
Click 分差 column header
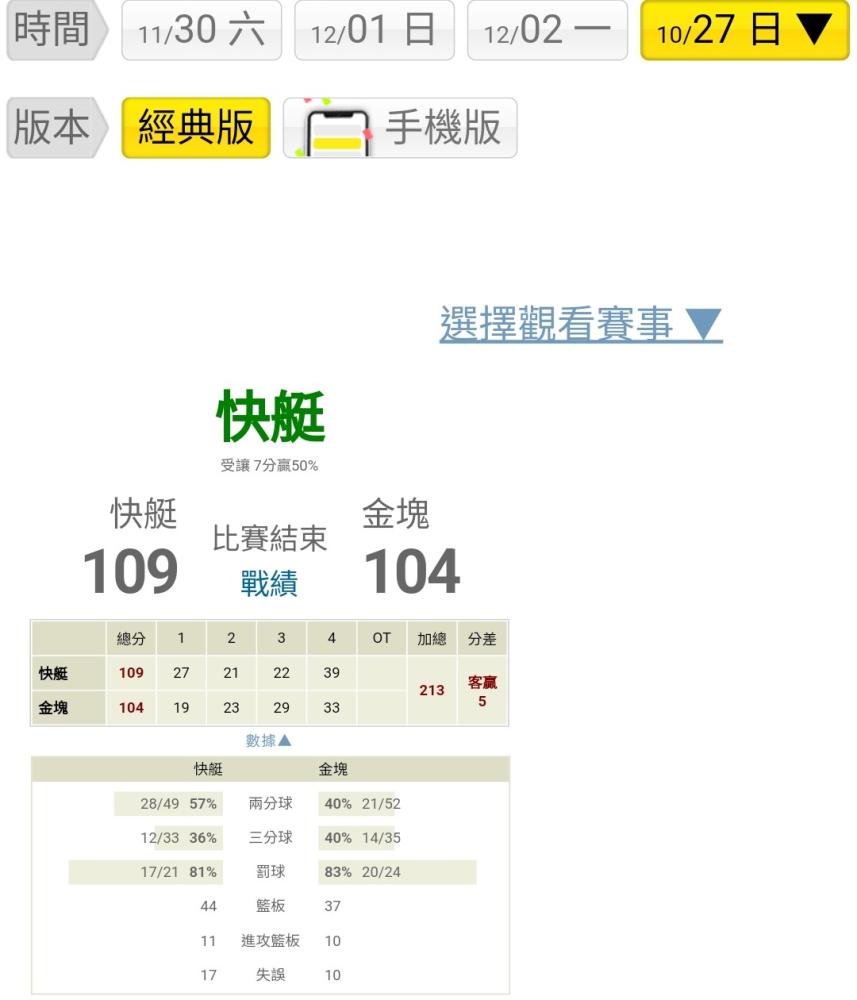click(x=482, y=638)
